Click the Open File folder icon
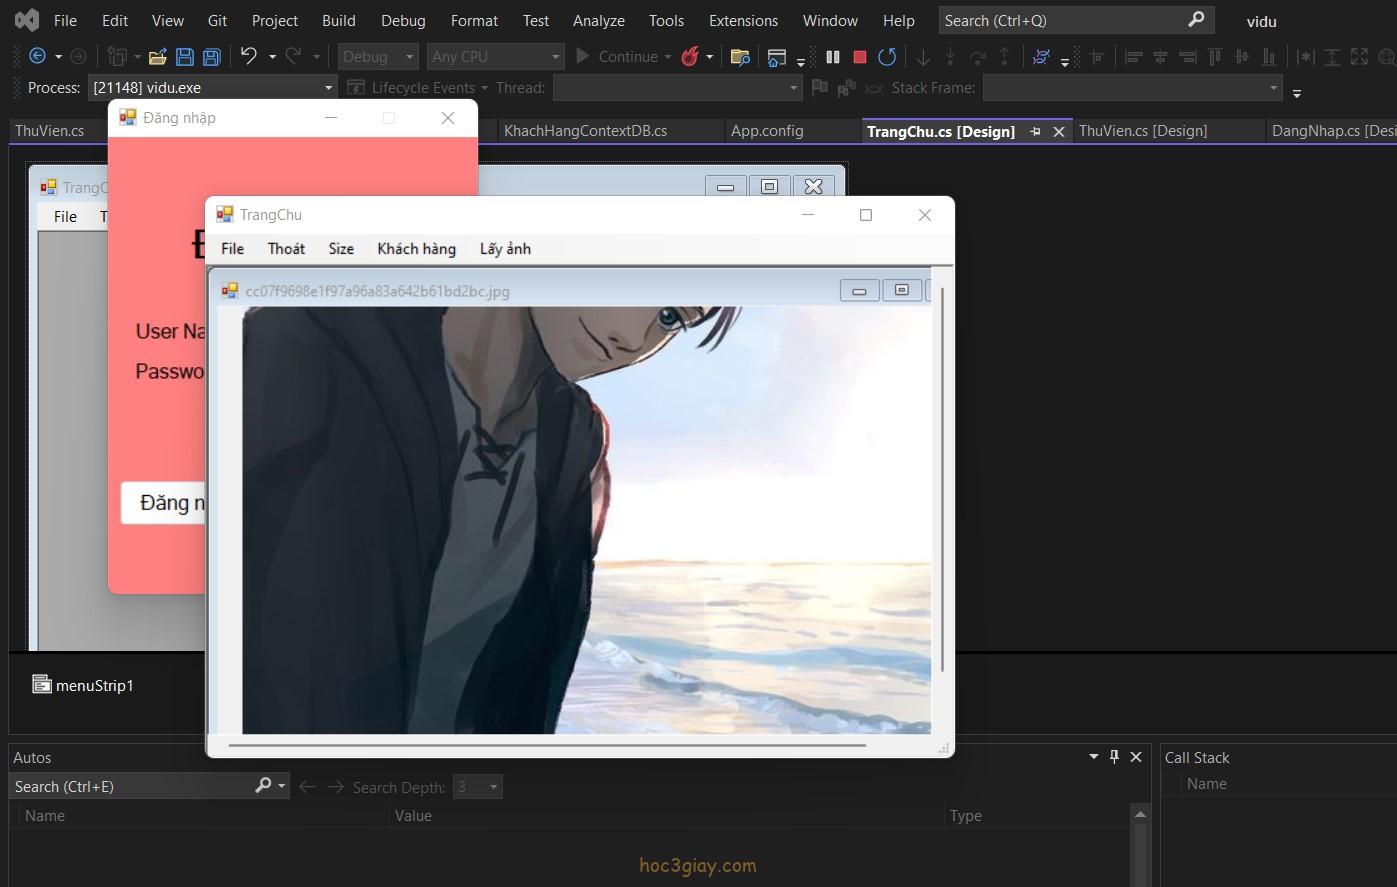 (157, 57)
